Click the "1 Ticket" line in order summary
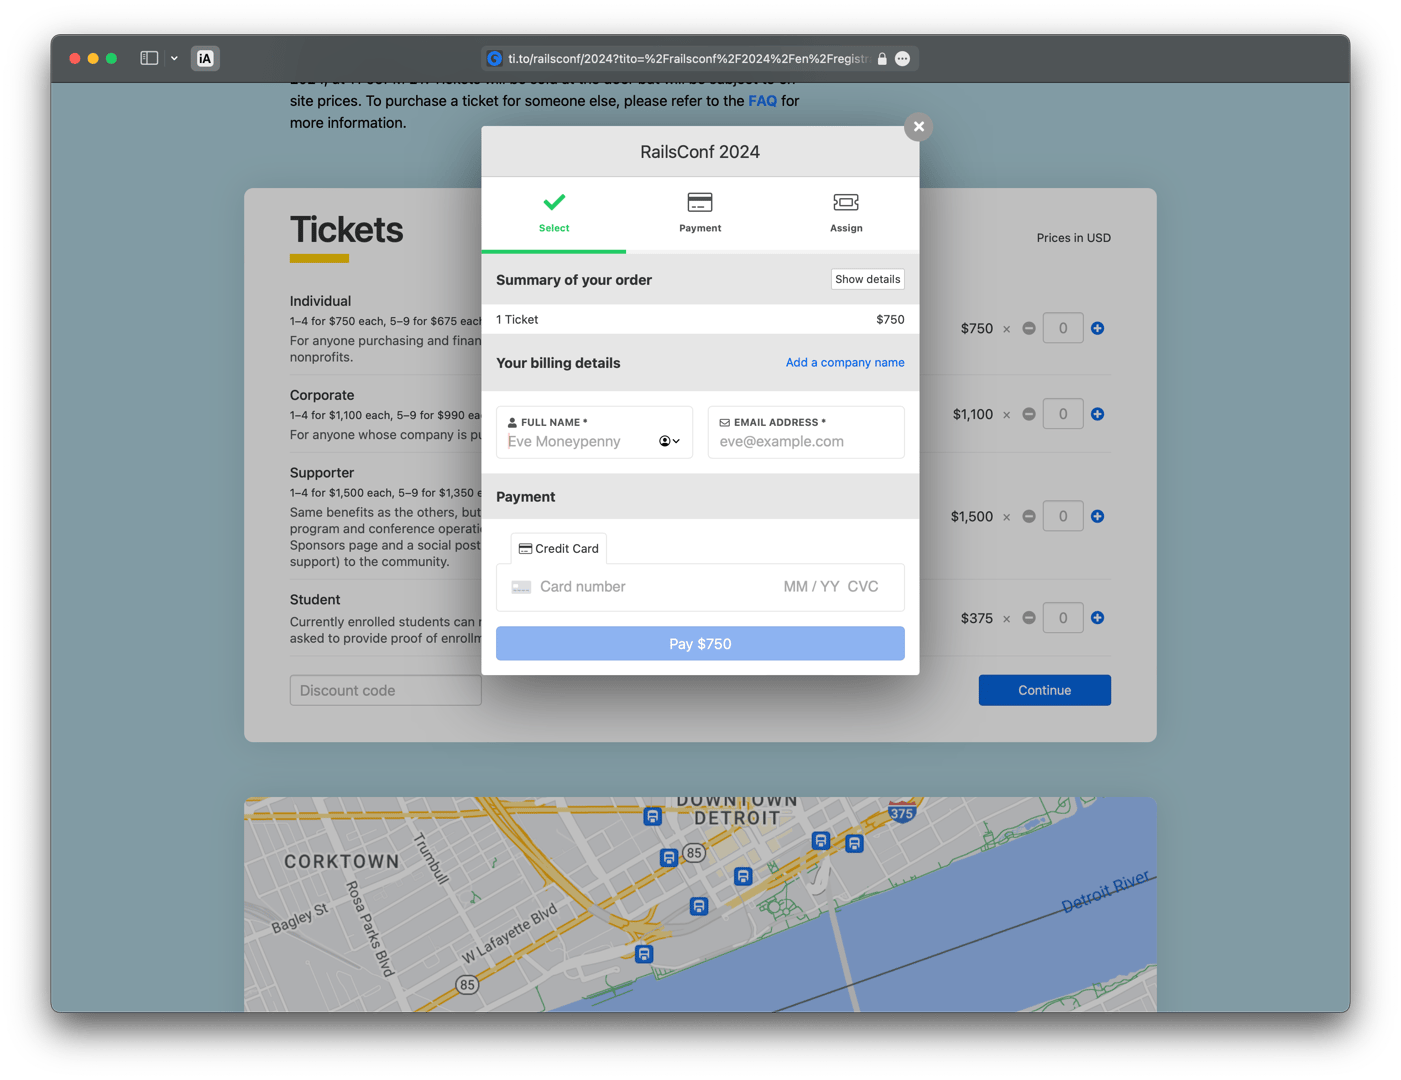The width and height of the screenshot is (1401, 1080). [x=517, y=320]
